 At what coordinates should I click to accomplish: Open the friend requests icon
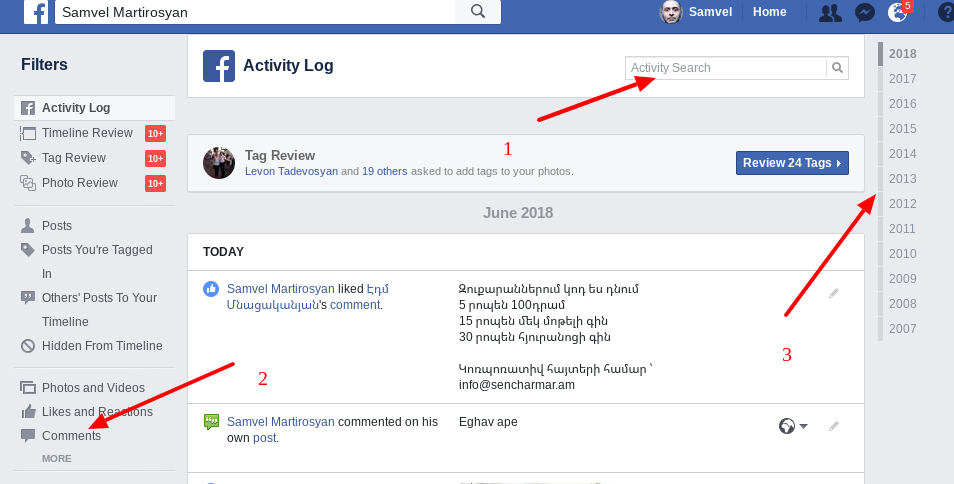coord(830,12)
